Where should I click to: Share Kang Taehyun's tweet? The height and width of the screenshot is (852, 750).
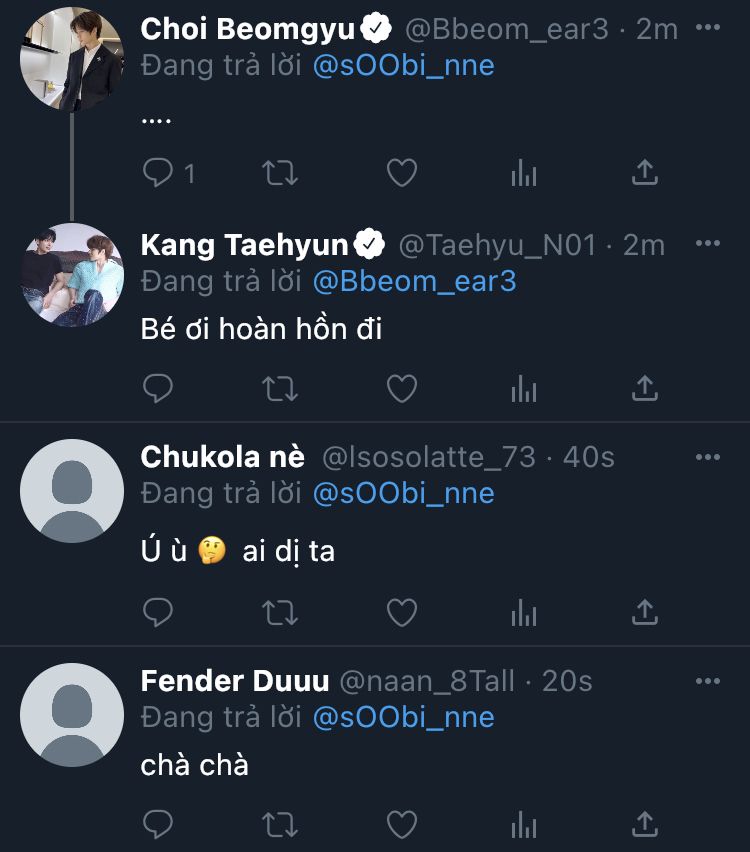point(645,388)
